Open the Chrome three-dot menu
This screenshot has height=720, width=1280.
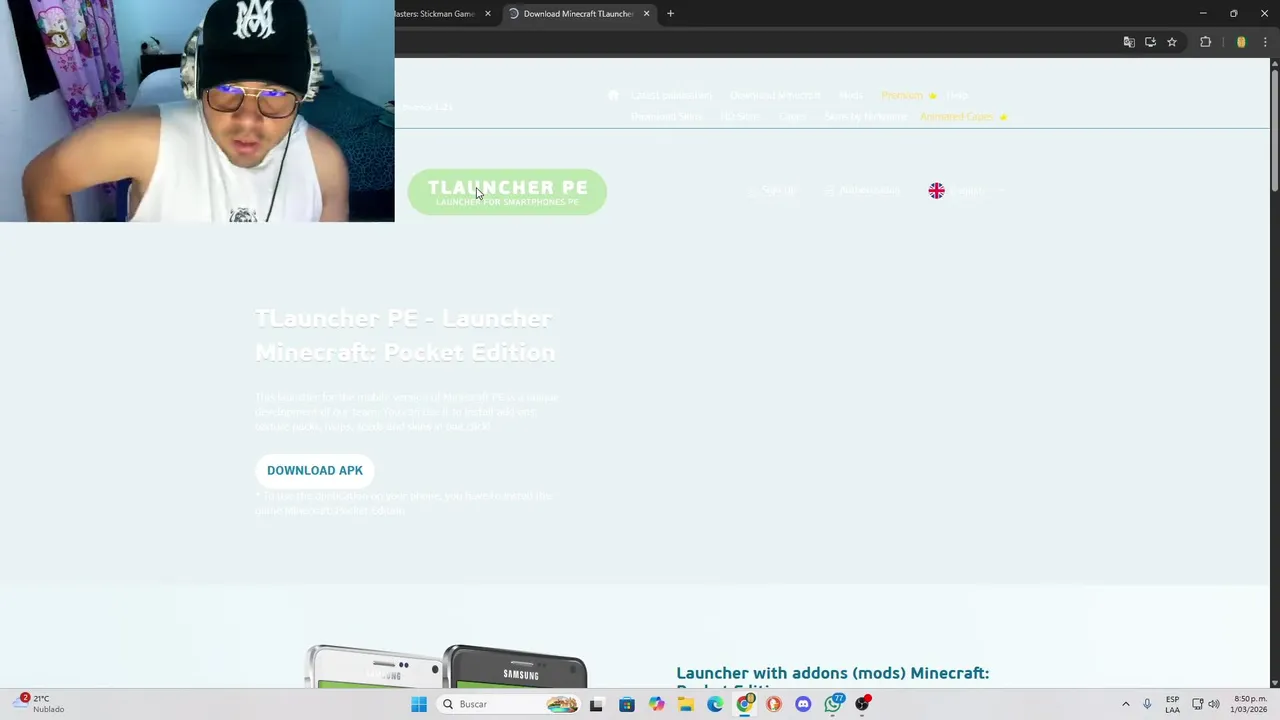click(1265, 42)
